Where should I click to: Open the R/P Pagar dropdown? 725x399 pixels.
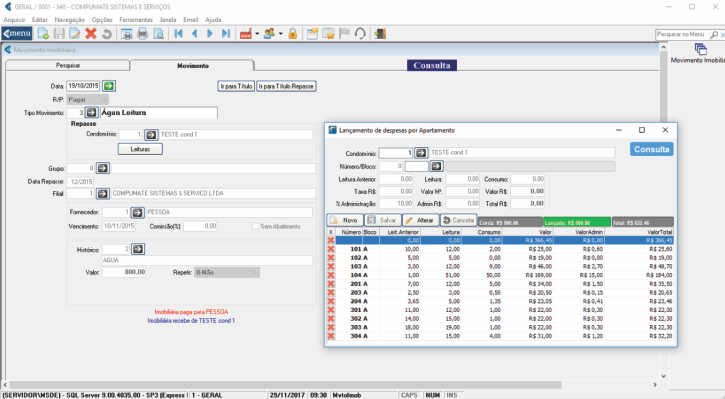coord(88,99)
